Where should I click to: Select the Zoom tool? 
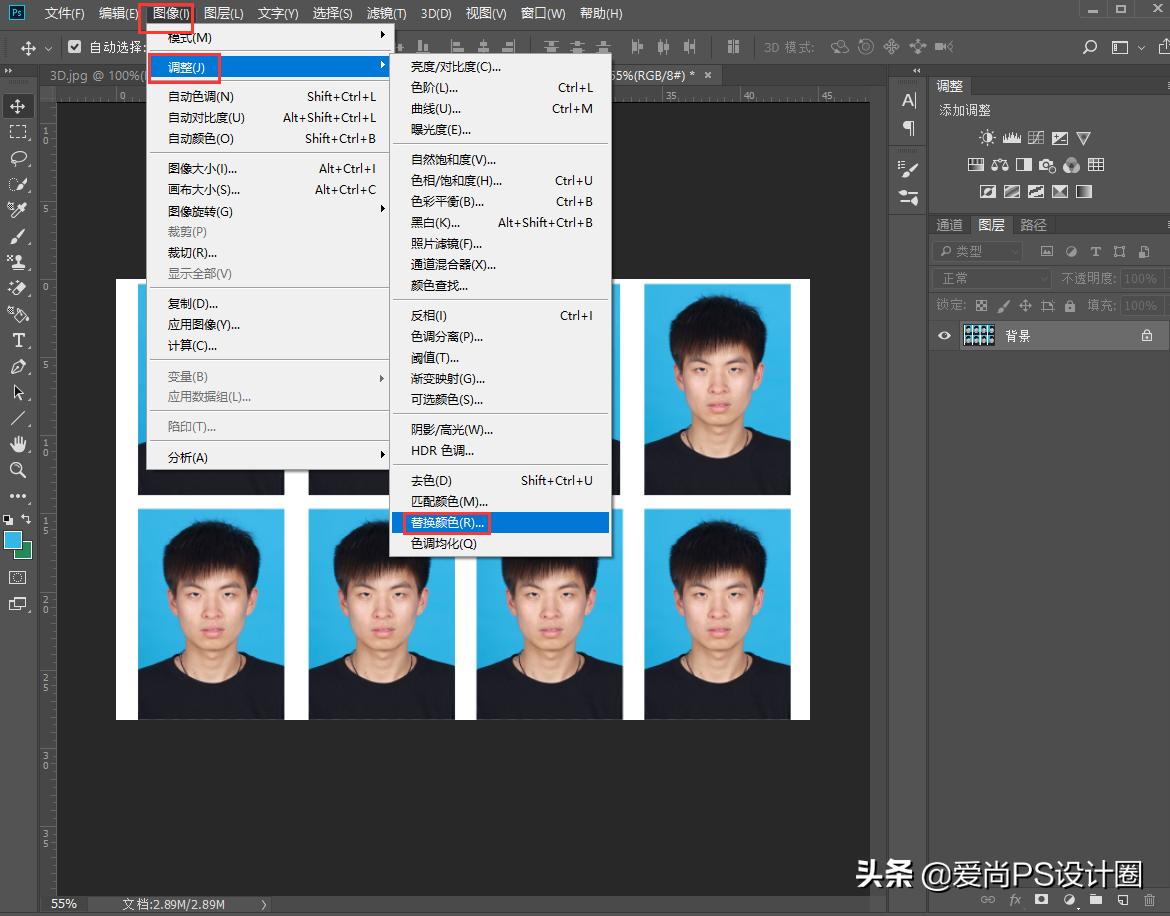pyautogui.click(x=17, y=471)
